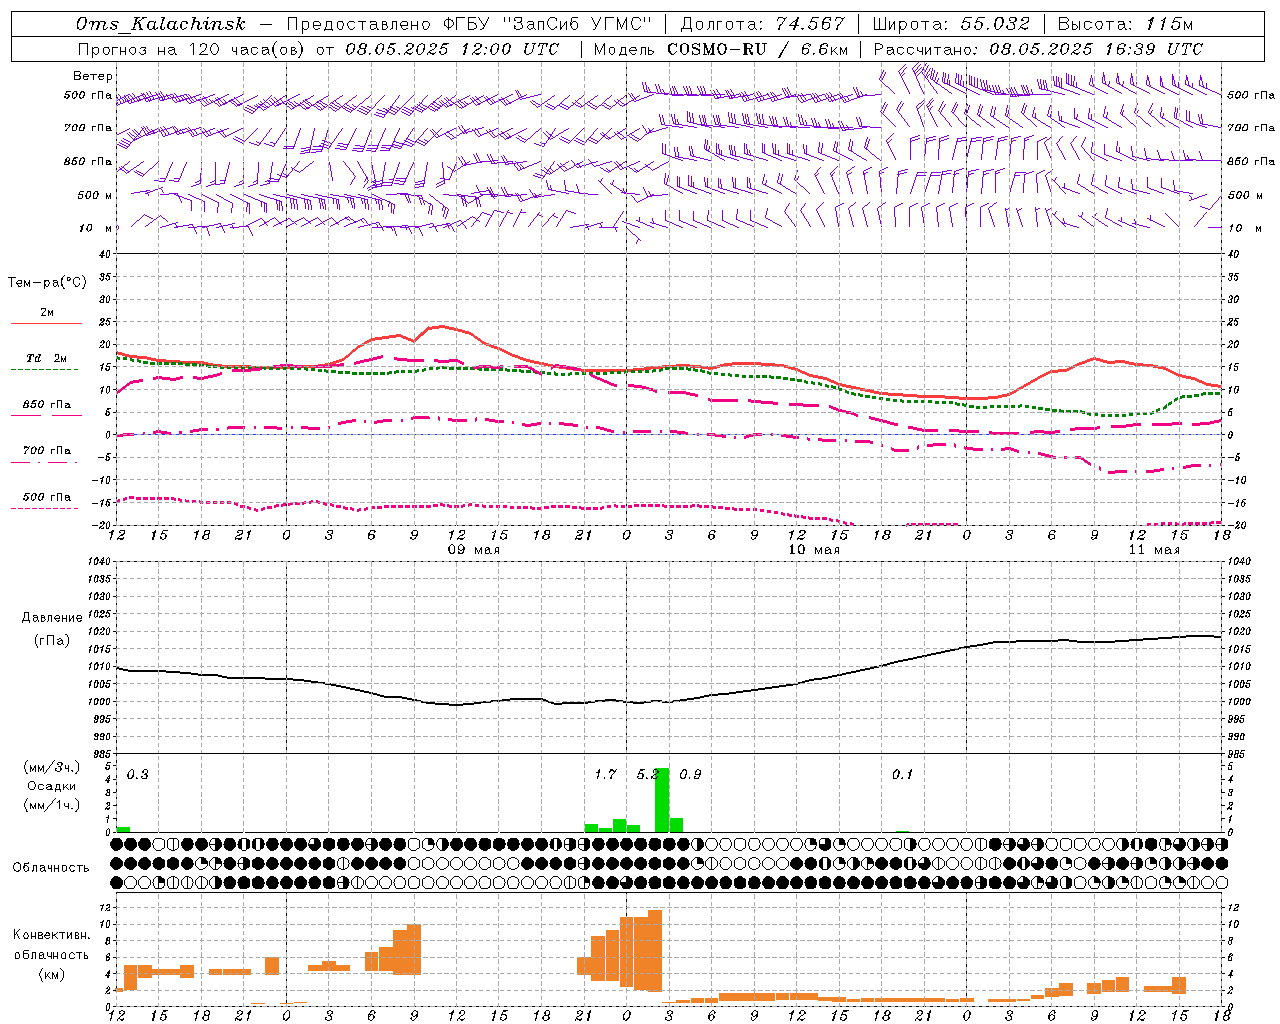Click the 1.7 precipitation amount value

605,775
